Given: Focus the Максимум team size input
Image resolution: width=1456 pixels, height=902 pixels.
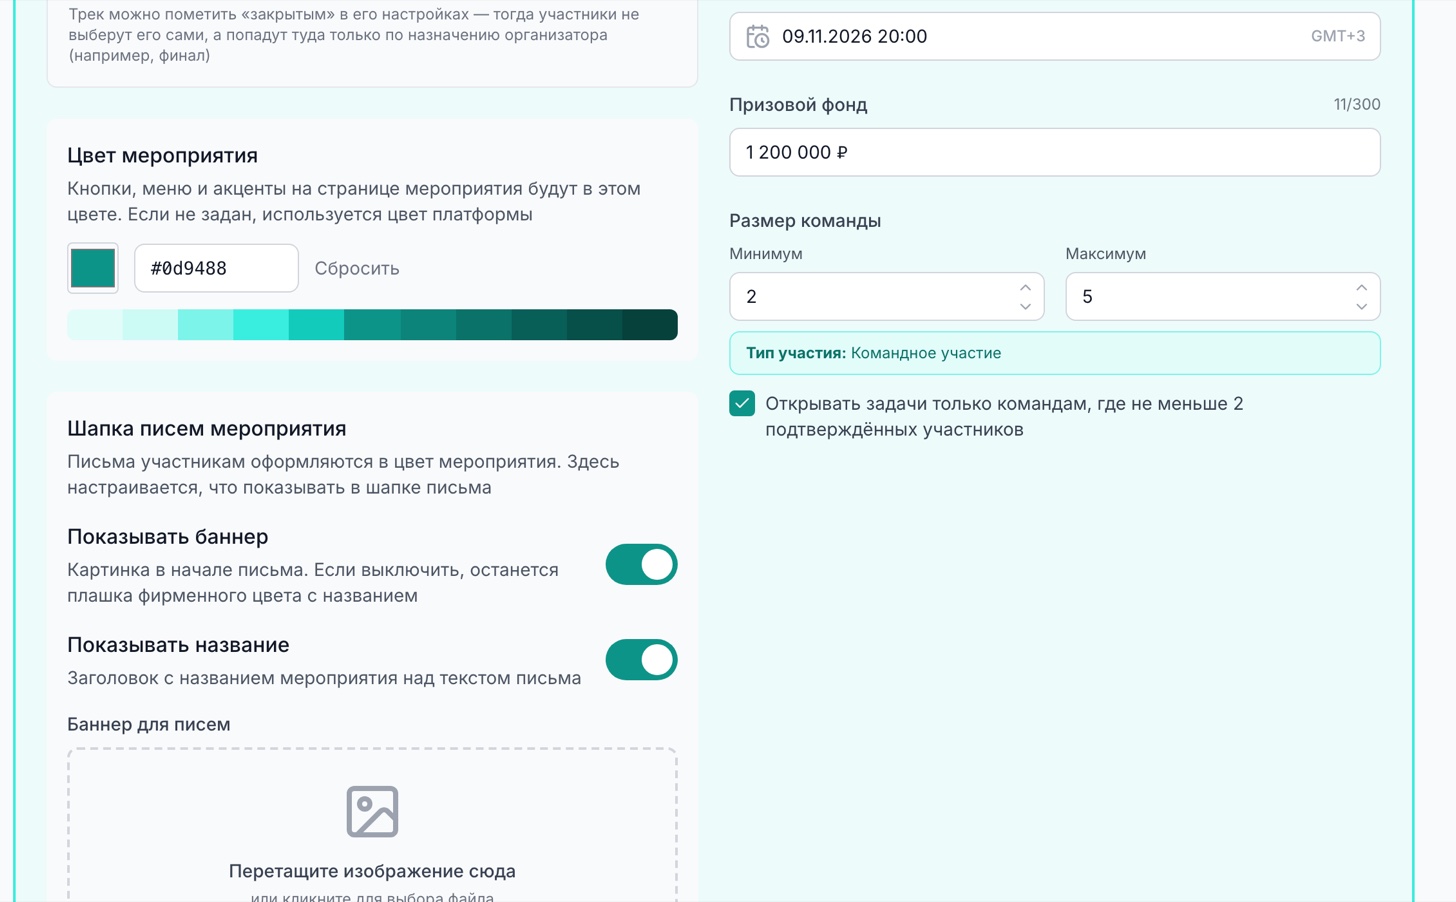Looking at the screenshot, I should coord(1223,296).
